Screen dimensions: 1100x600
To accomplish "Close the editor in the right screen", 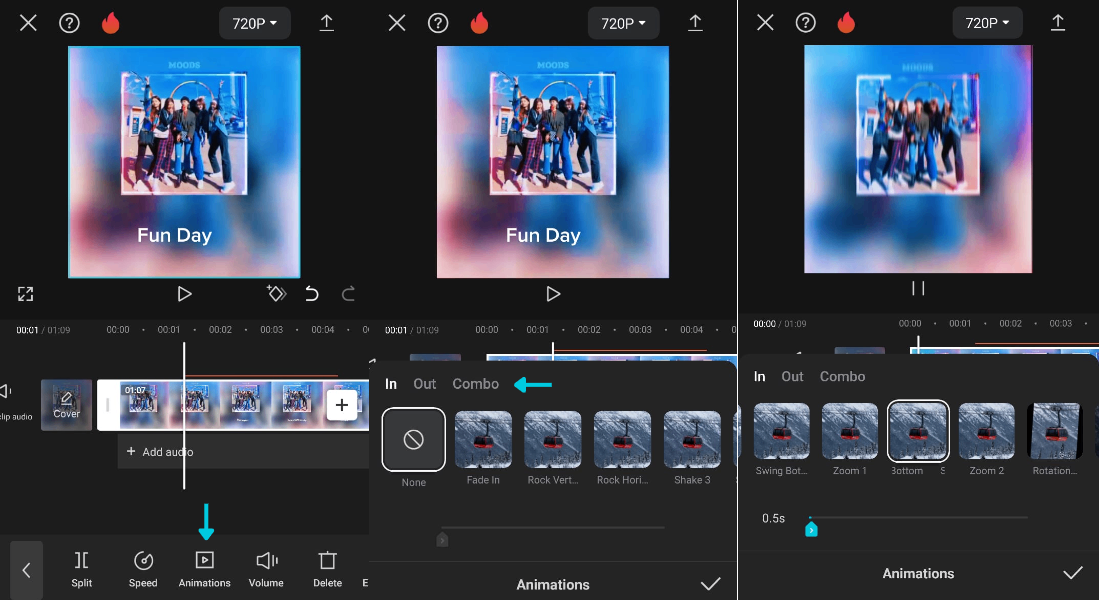I will coord(765,23).
